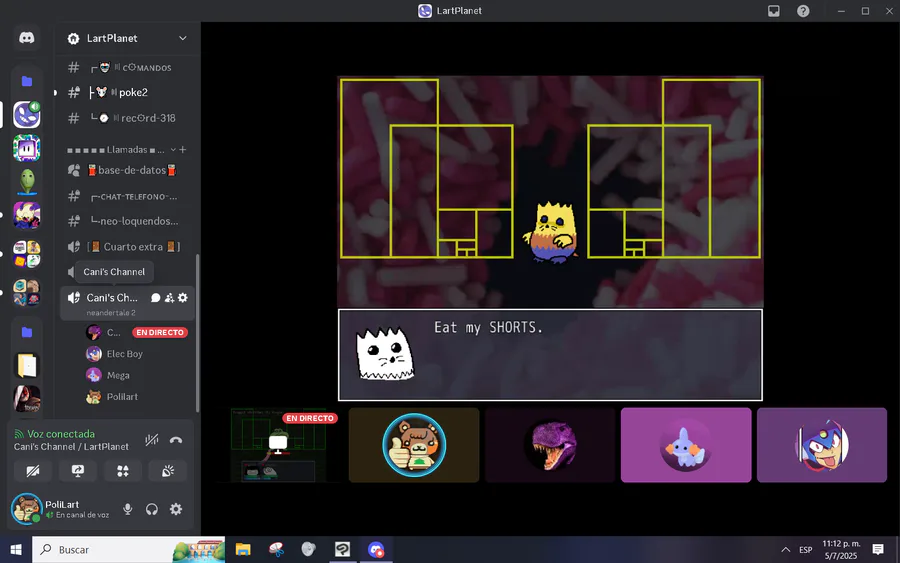Open Discord help
Screen dimensions: 900x563
click(x=803, y=11)
